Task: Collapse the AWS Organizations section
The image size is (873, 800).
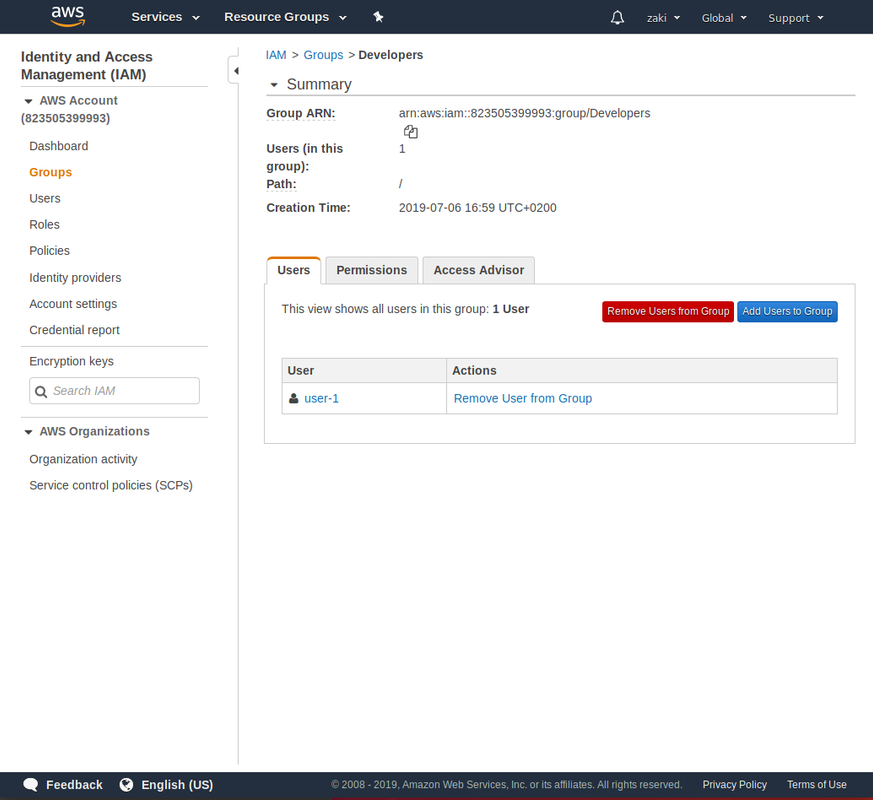Action: click(x=28, y=432)
